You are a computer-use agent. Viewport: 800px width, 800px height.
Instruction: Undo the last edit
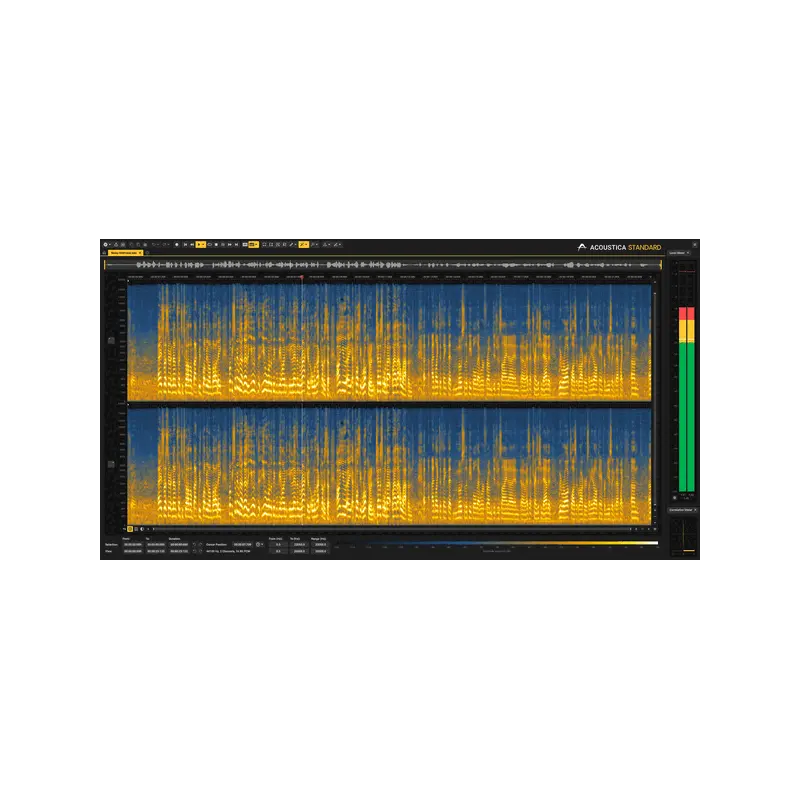pyautogui.click(x=154, y=245)
